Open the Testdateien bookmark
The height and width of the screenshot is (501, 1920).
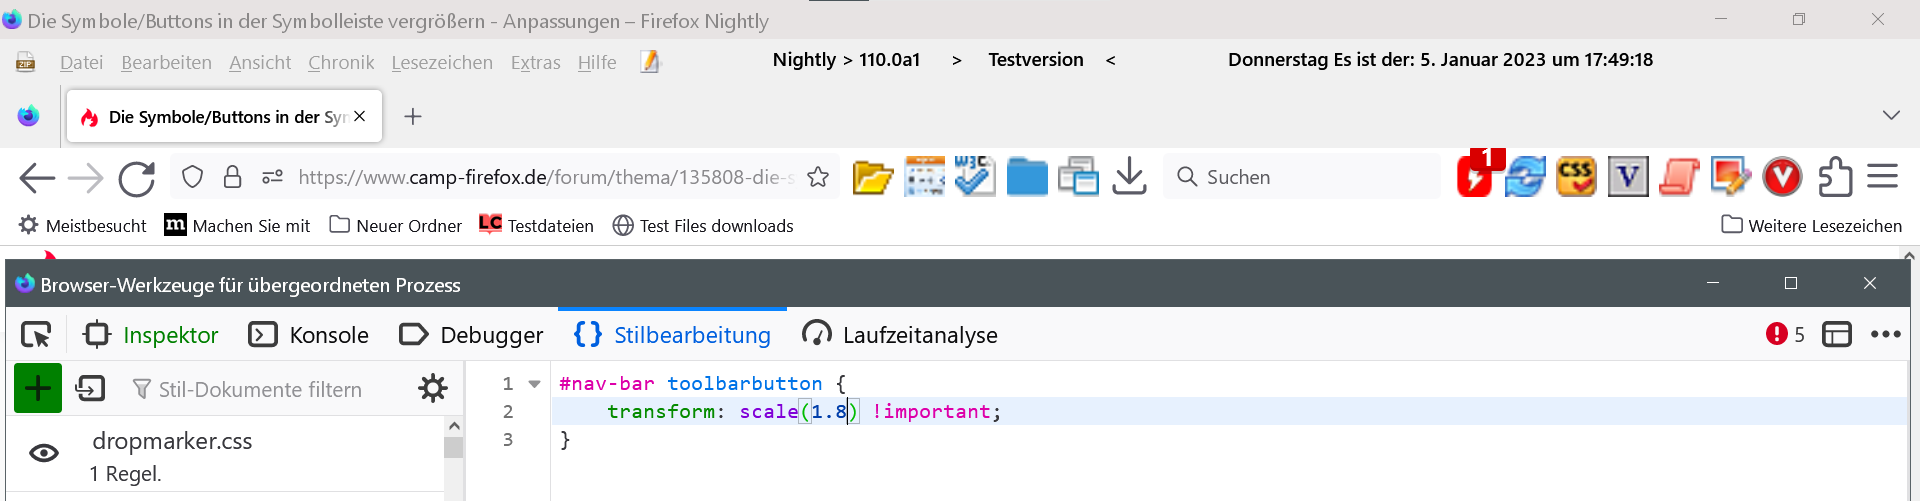tap(536, 226)
